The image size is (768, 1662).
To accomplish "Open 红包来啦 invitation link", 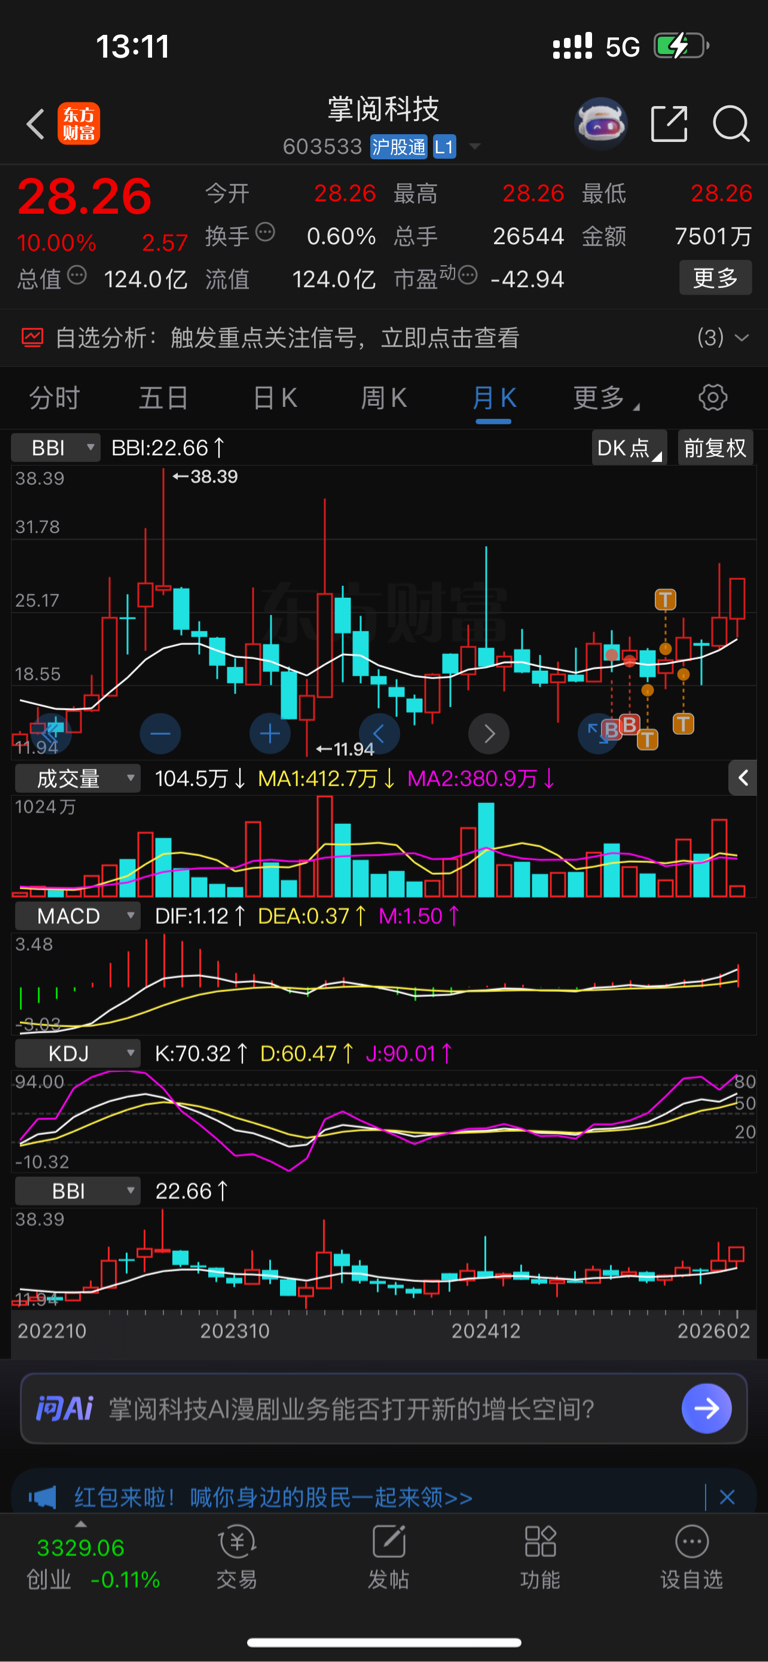I will pos(273,1497).
